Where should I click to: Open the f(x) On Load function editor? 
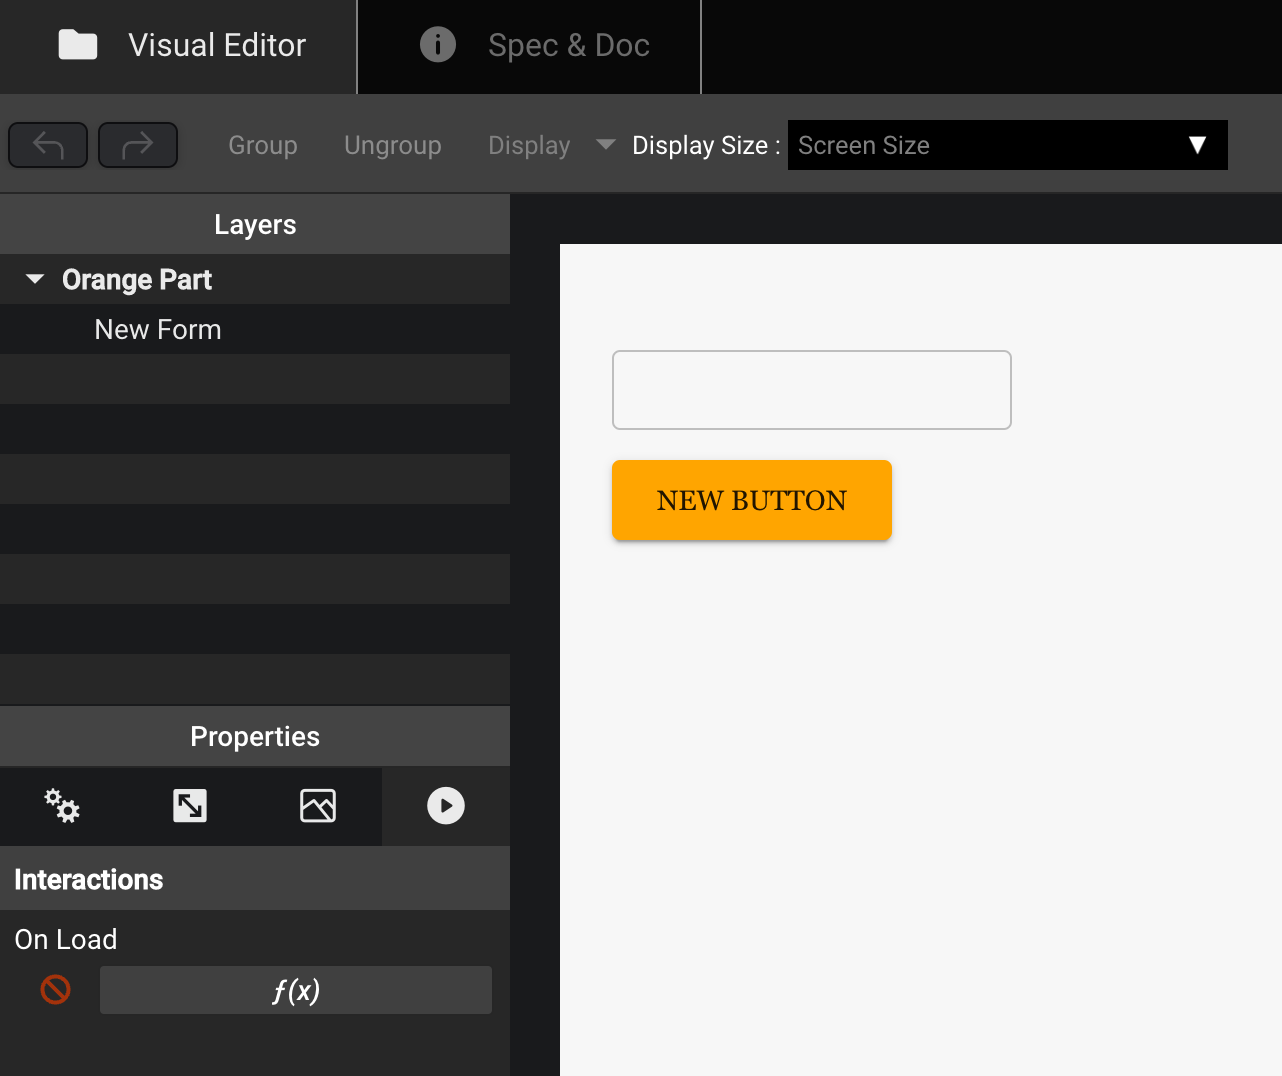pyautogui.click(x=296, y=990)
